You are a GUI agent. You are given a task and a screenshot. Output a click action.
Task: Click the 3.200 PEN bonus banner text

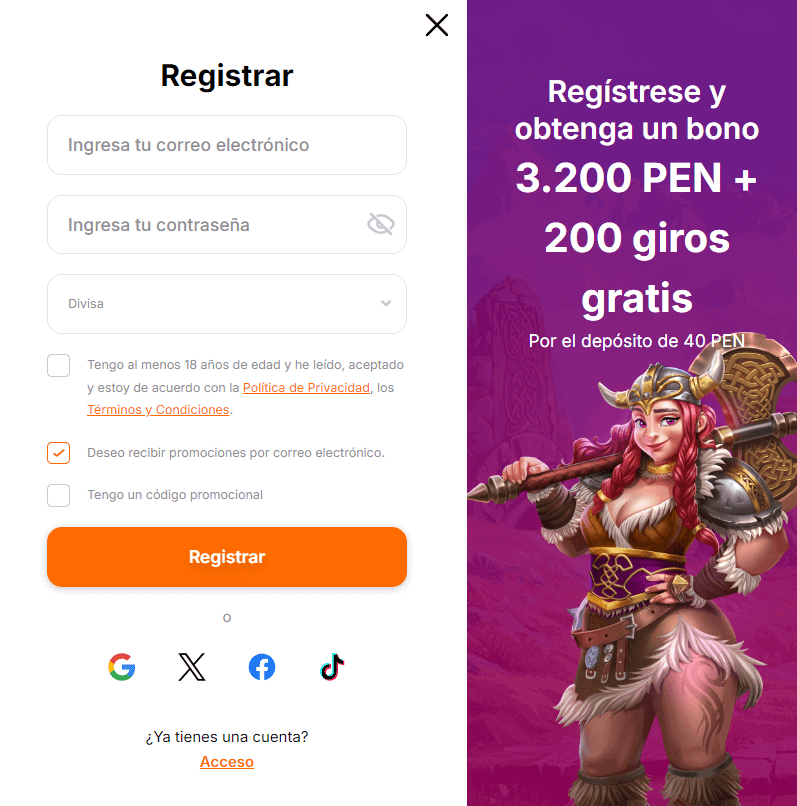coord(637,178)
